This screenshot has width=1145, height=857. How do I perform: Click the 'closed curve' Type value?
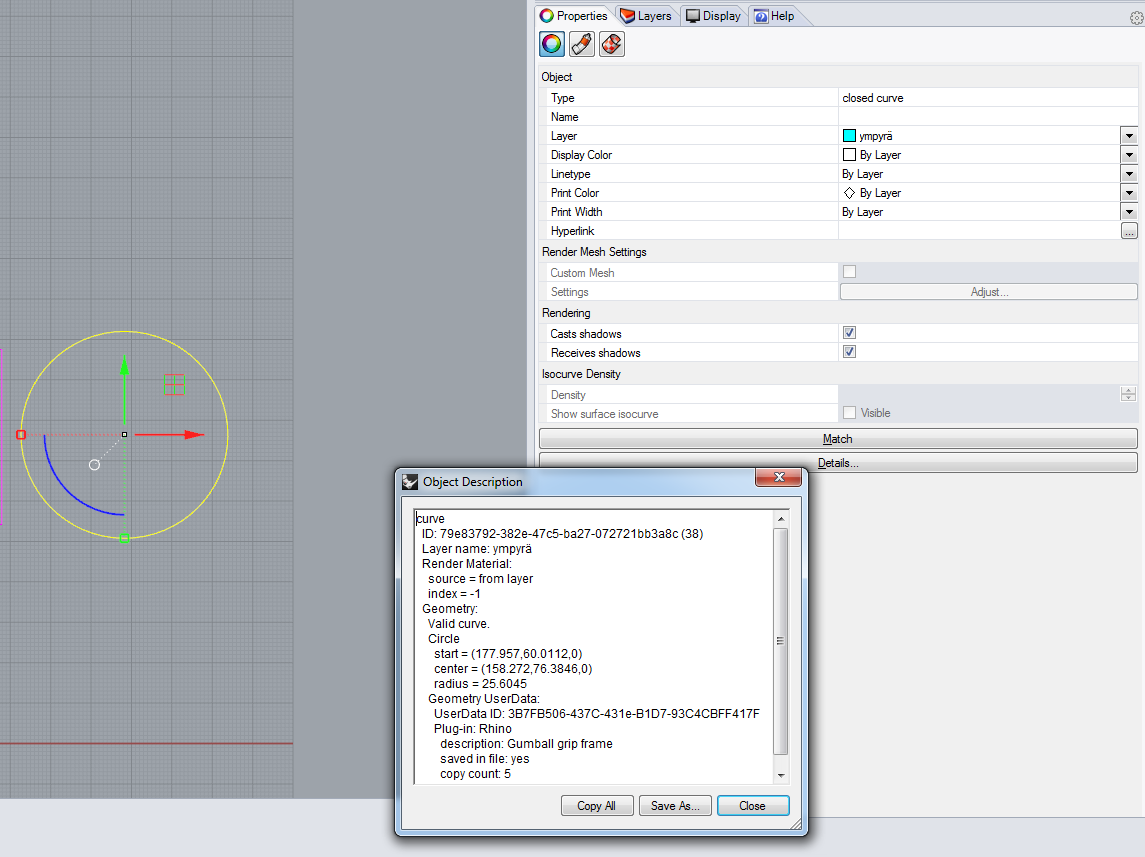pos(873,98)
